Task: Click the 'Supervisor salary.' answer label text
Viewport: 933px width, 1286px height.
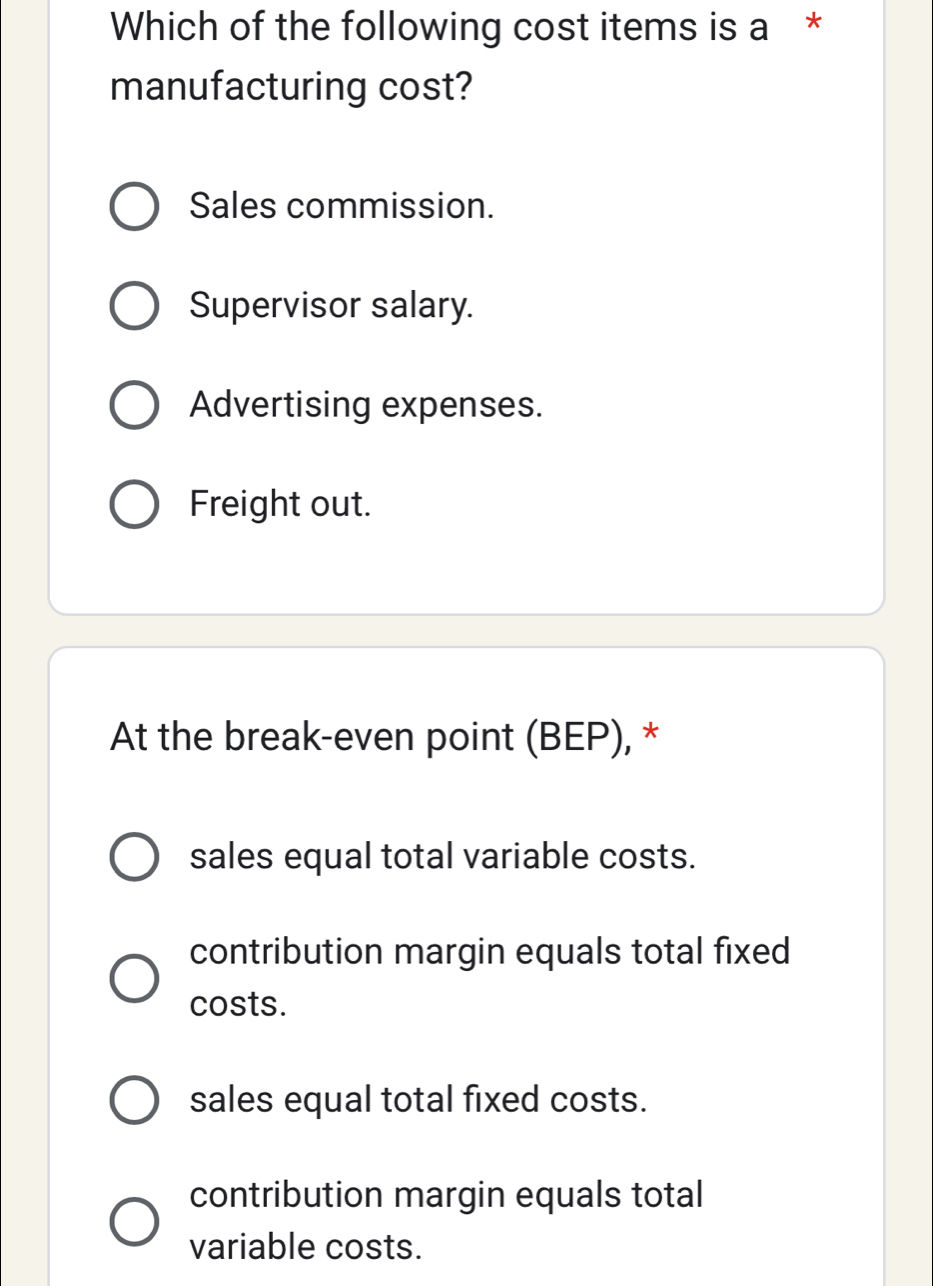Action: click(x=332, y=306)
